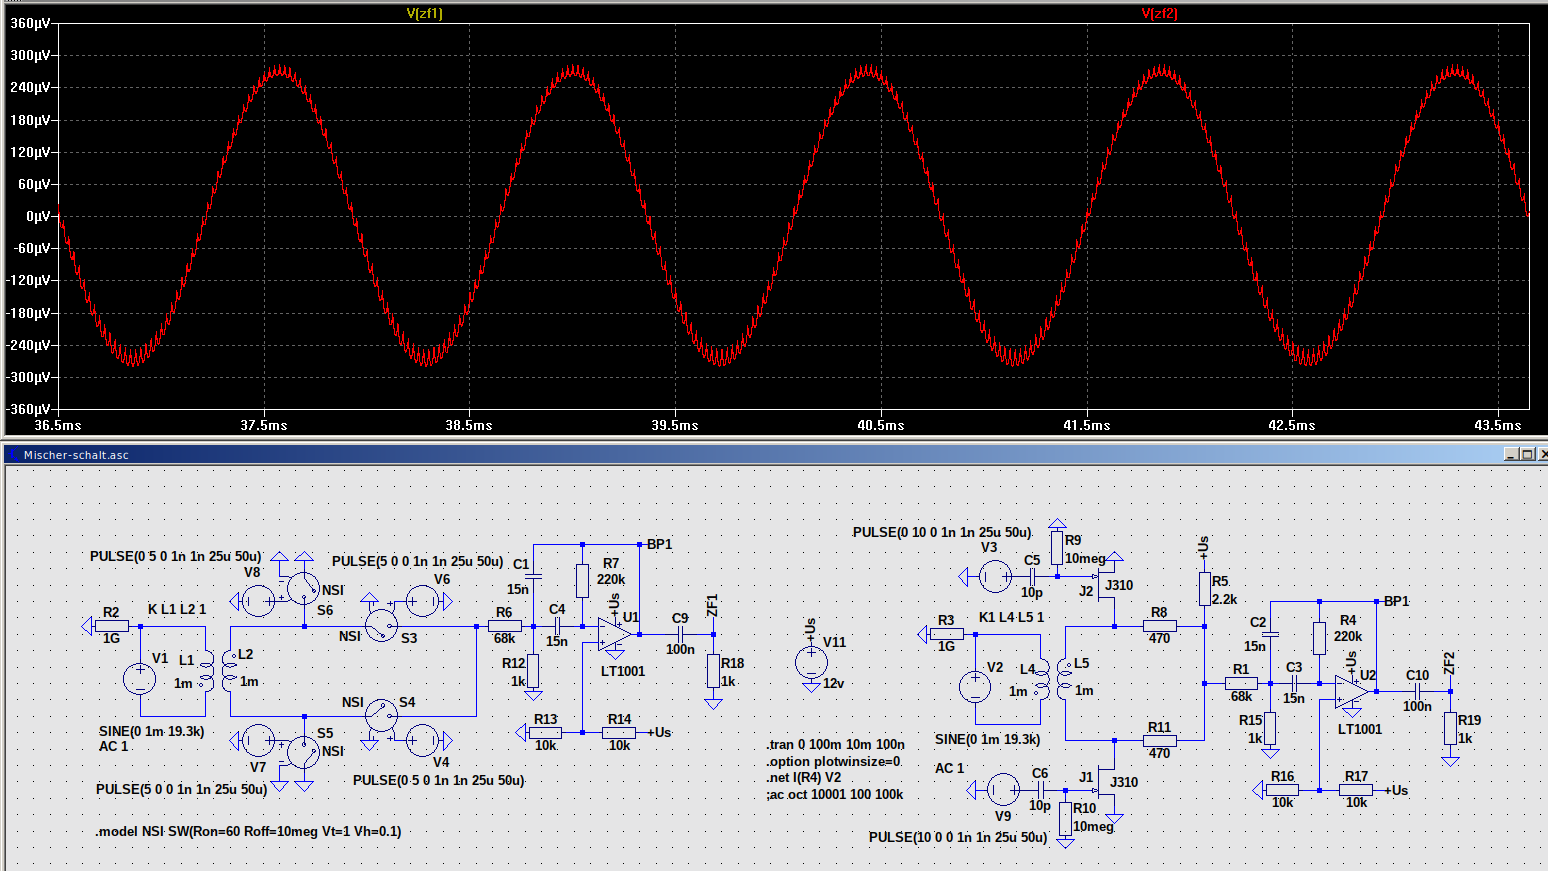Click the U2 op-amp symbol
Screen dimensions: 1548x871
[x=1351, y=692]
